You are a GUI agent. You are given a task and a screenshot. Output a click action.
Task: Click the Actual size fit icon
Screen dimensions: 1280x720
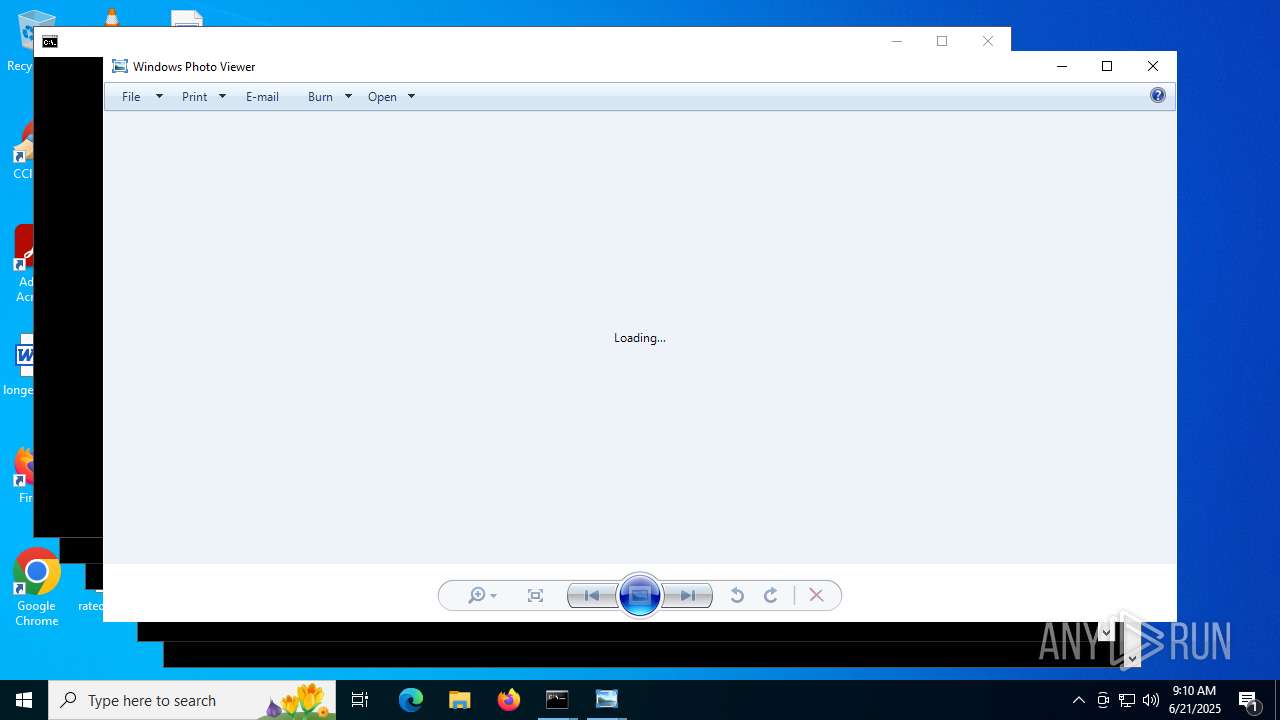pyautogui.click(x=535, y=596)
